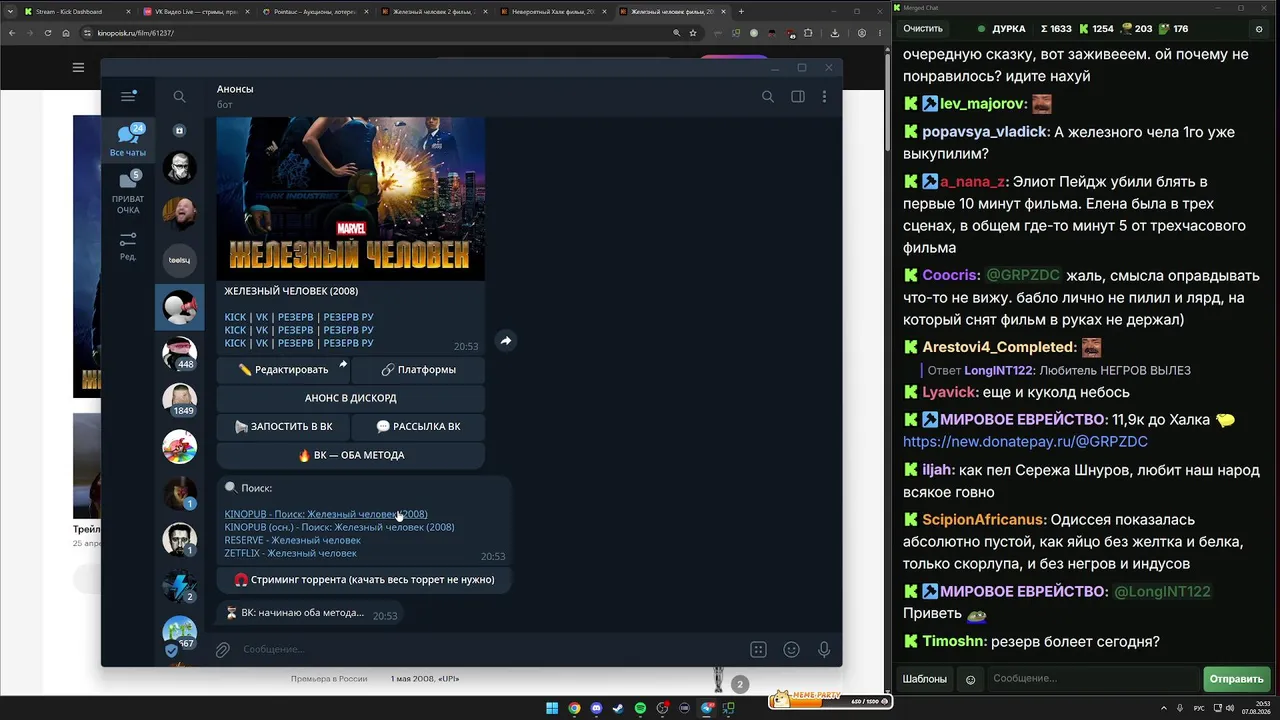Click username 'popavsya_vladick' in chat

click(x=984, y=132)
